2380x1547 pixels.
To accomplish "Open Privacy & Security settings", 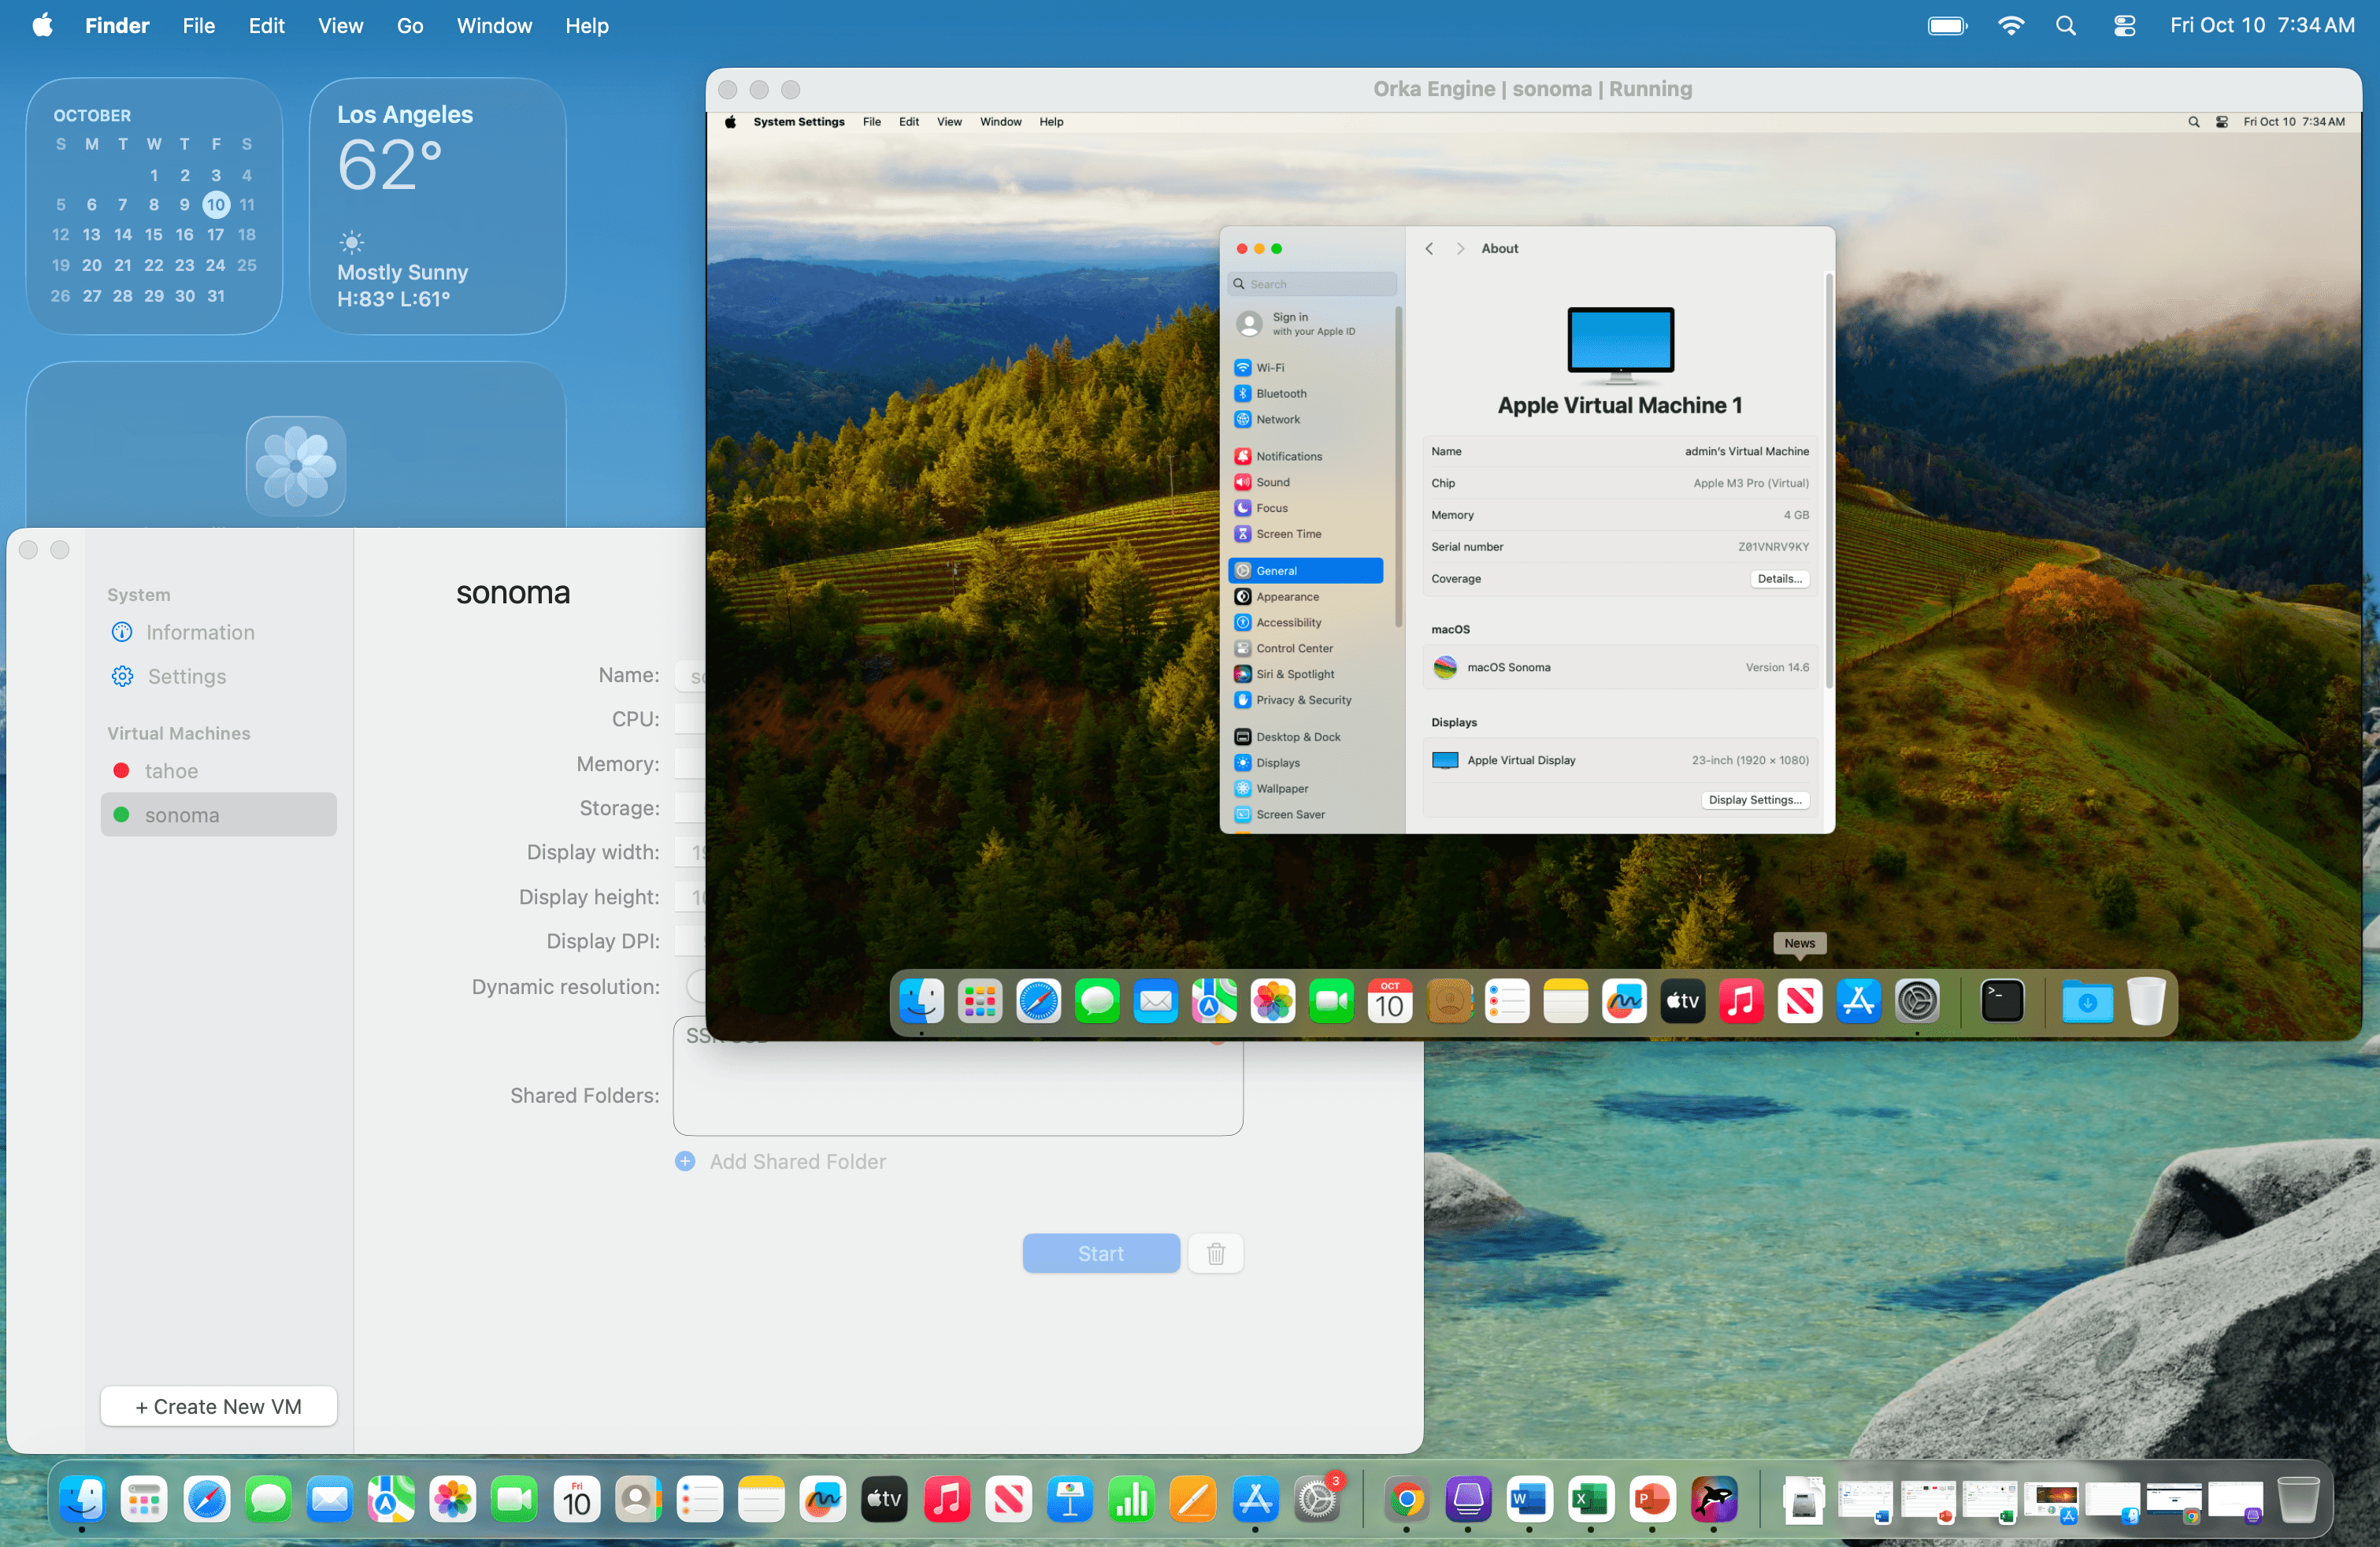I will (x=1302, y=700).
